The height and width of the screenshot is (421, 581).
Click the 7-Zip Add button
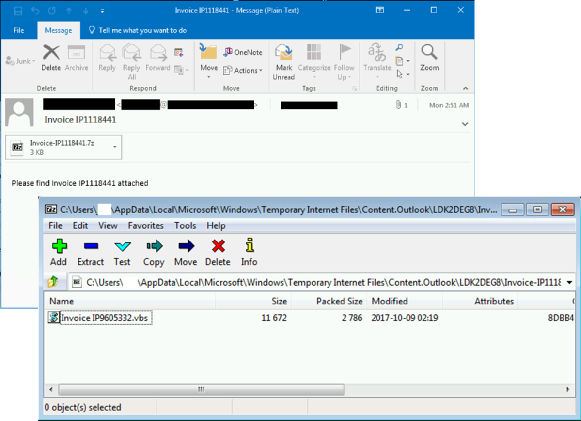(59, 252)
